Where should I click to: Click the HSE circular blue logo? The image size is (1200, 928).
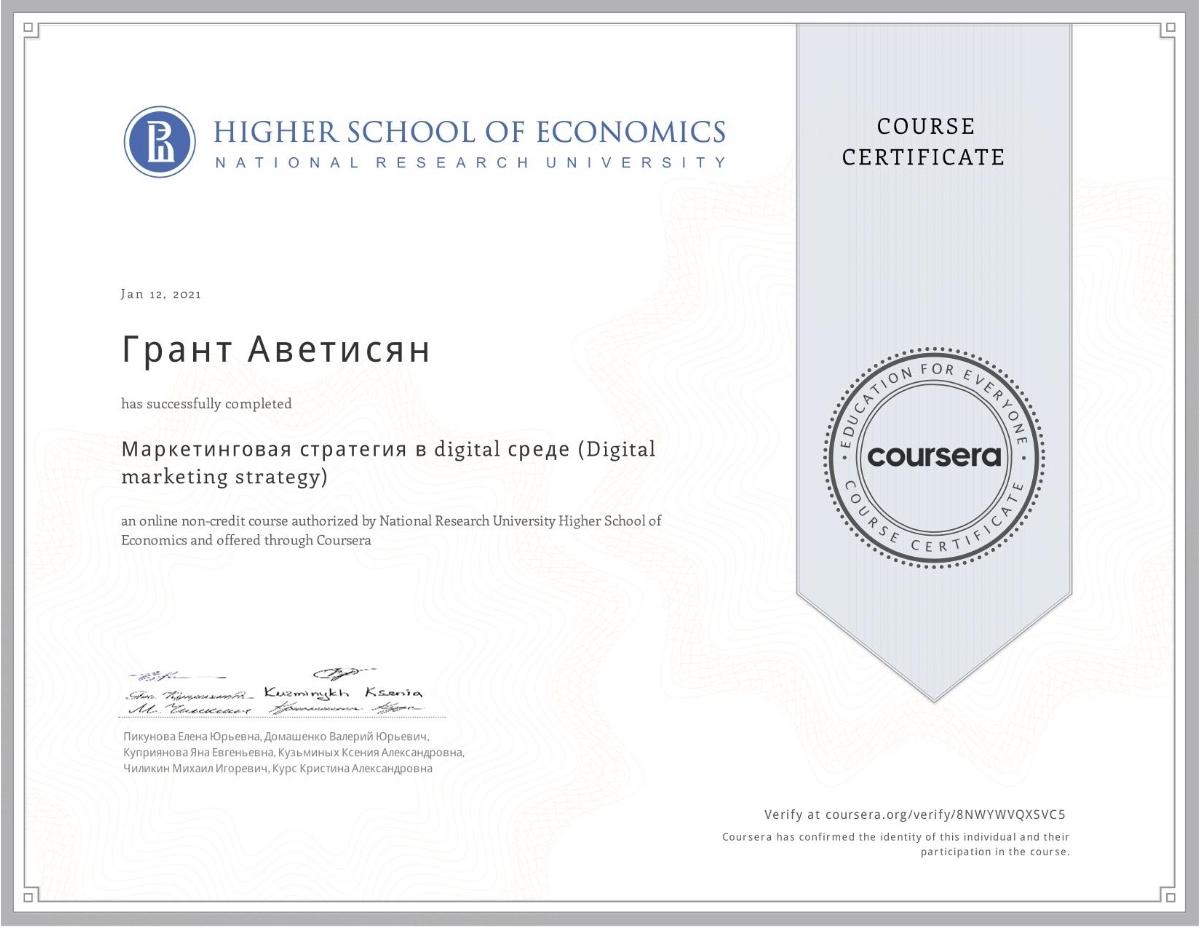160,142
